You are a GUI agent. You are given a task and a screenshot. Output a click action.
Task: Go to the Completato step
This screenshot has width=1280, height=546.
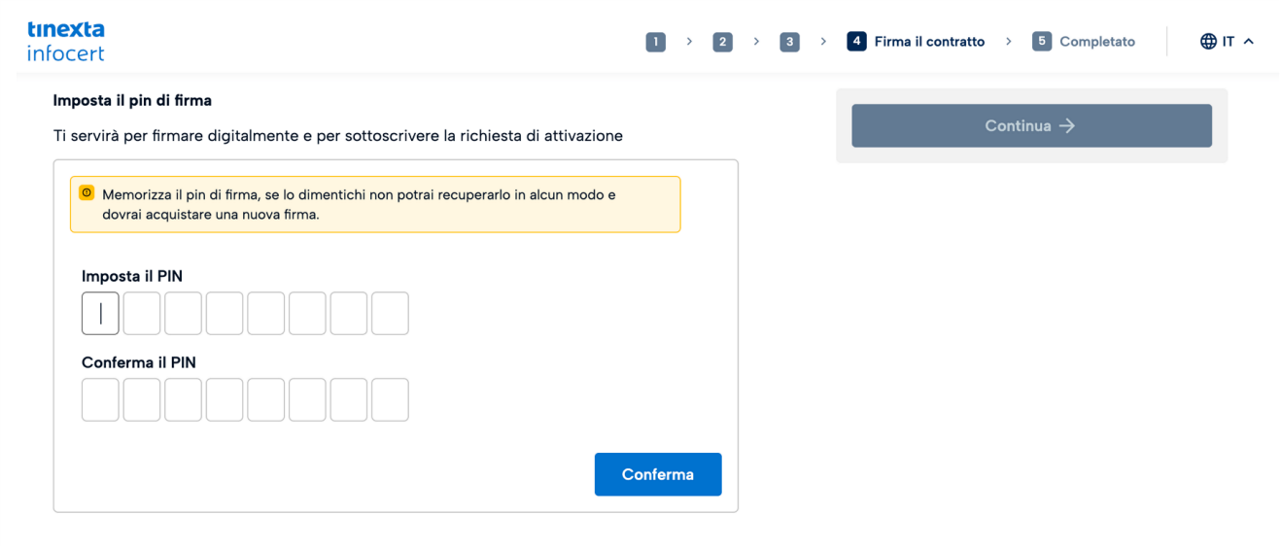point(1097,42)
